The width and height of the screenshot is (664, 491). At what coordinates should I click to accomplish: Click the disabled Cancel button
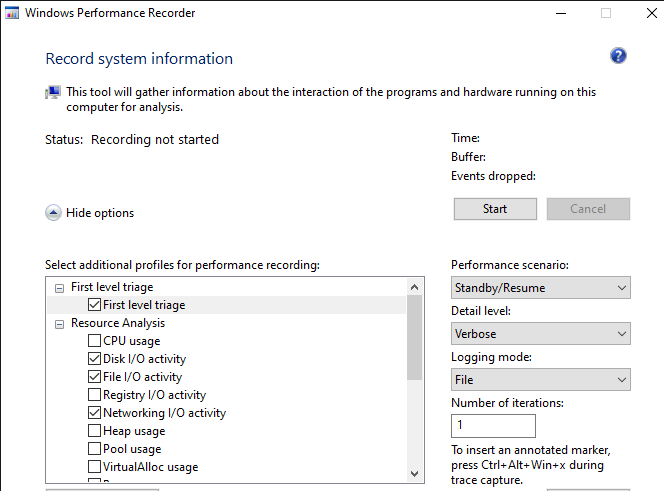pos(588,209)
